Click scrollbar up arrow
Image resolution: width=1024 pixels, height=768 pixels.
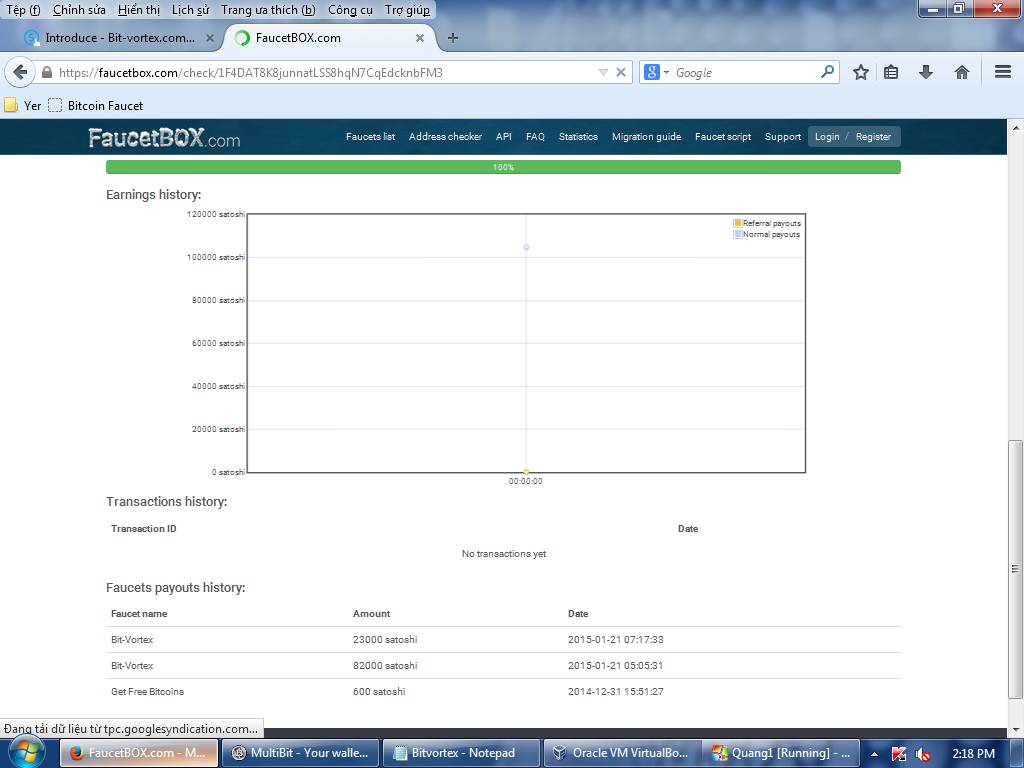click(x=1015, y=128)
